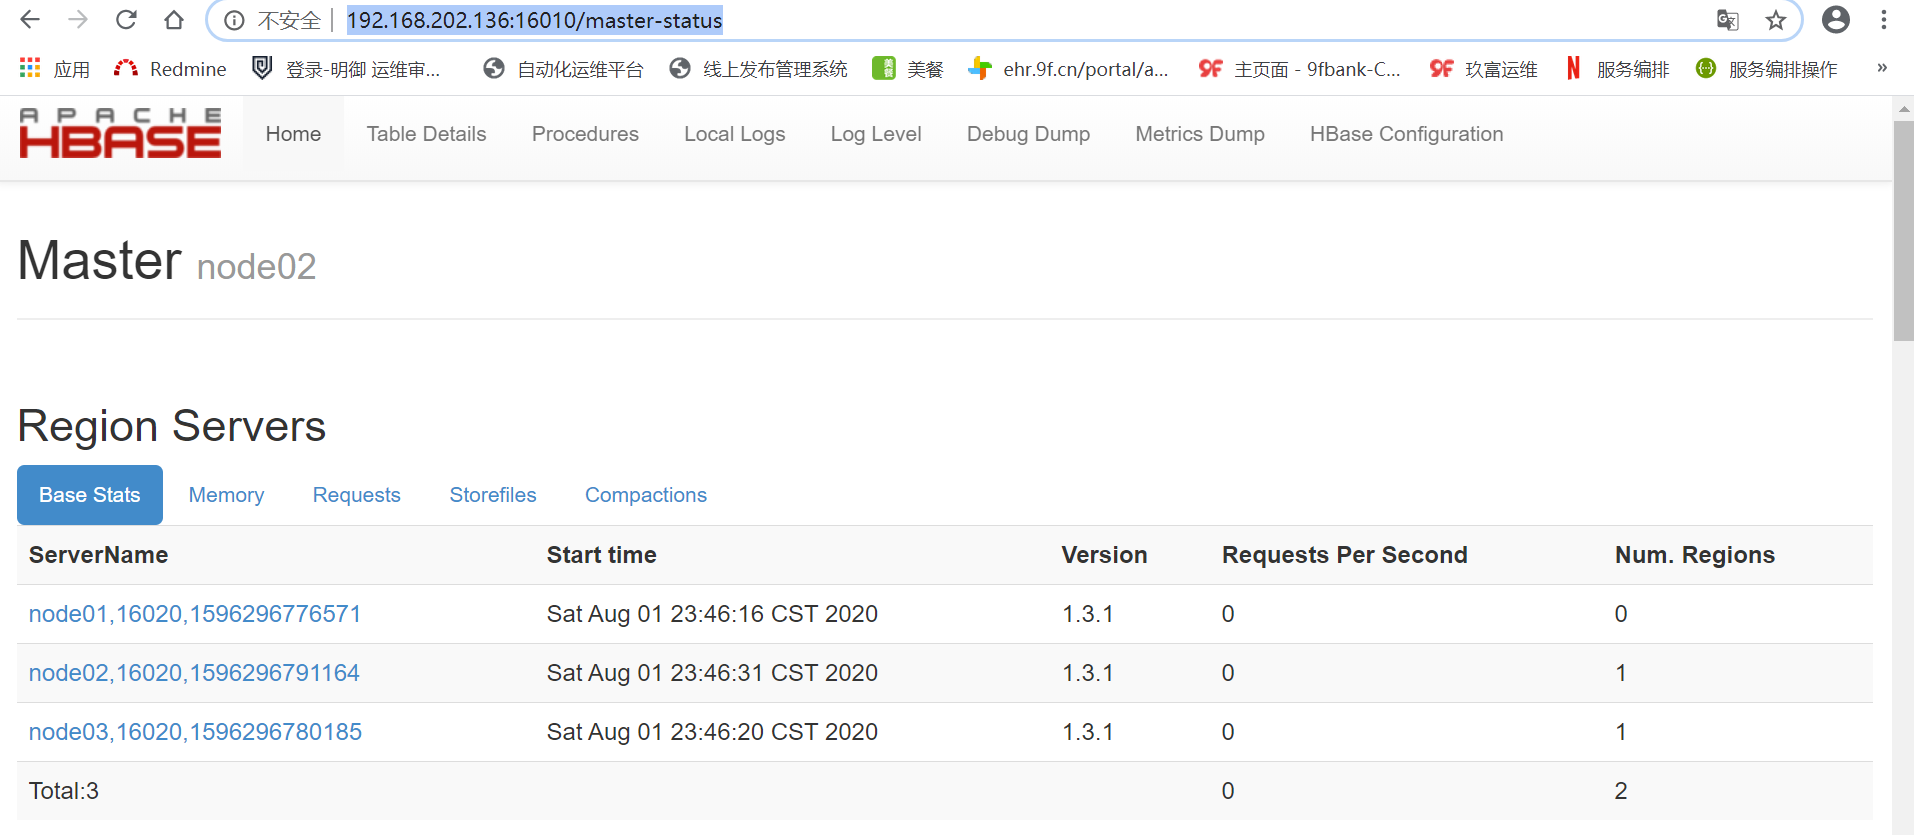Open the node01 region server link
Image resolution: width=1914 pixels, height=835 pixels.
195,614
